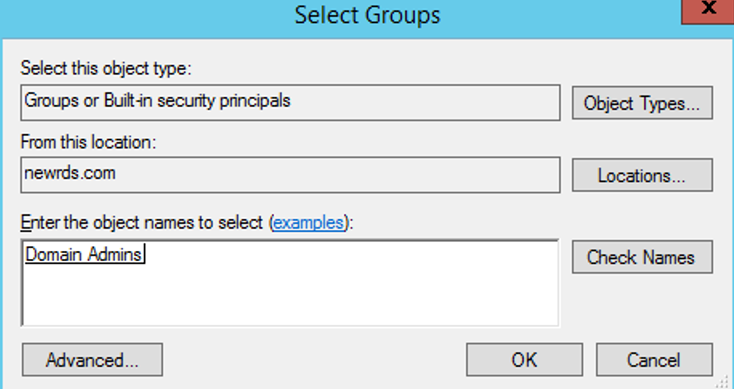Click the 'Select this object type' label
The height and width of the screenshot is (389, 734).
[106, 68]
